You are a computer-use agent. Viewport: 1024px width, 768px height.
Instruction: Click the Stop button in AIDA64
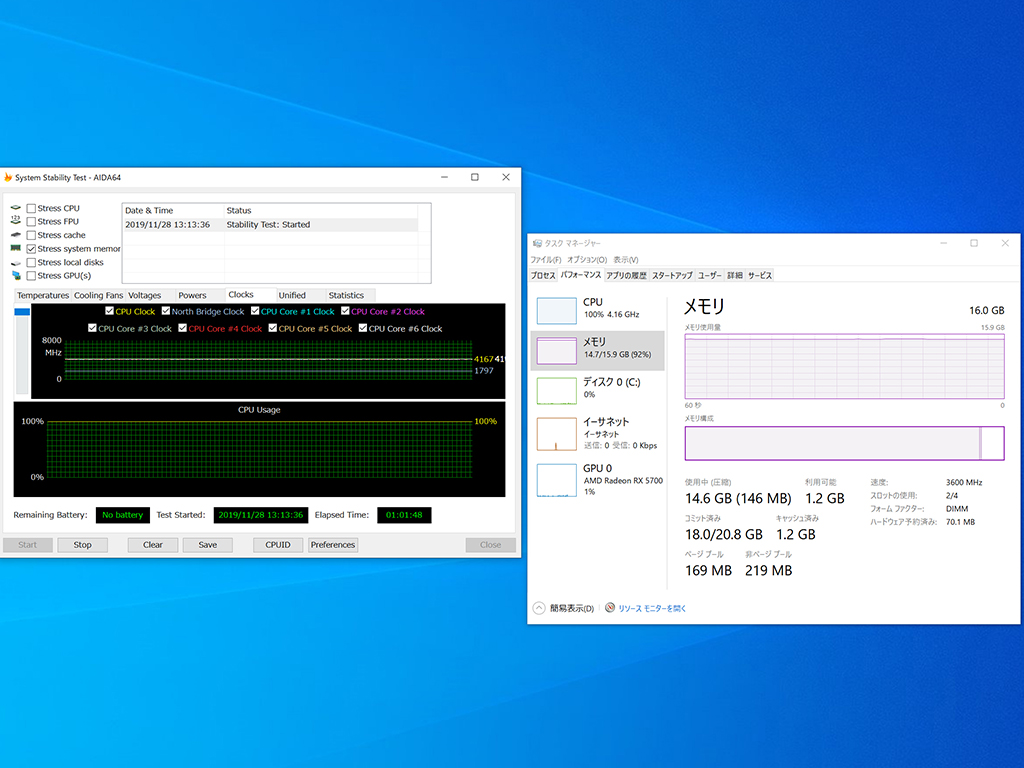pyautogui.click(x=82, y=545)
